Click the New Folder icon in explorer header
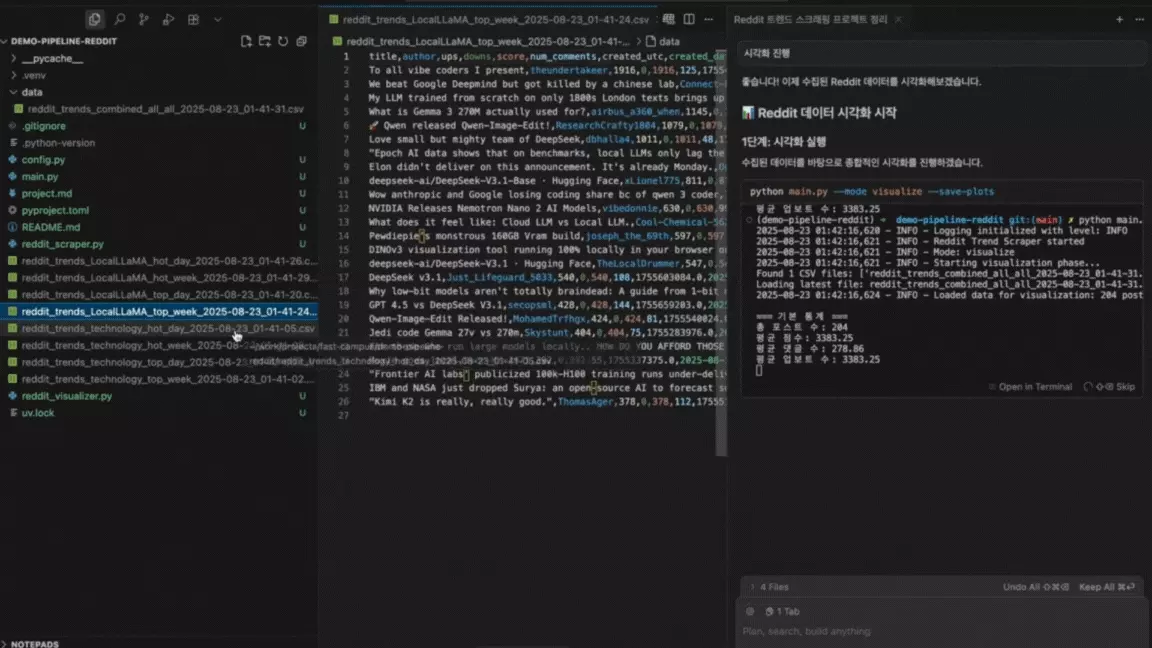 pos(264,41)
